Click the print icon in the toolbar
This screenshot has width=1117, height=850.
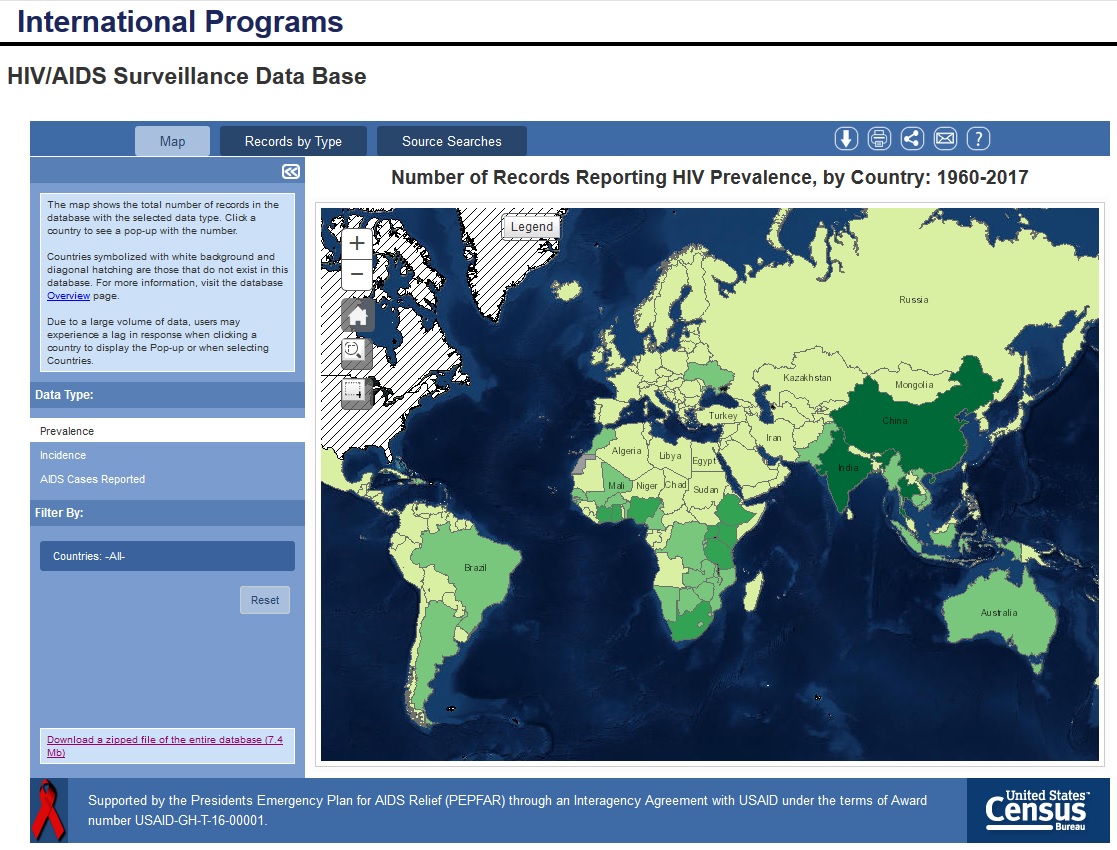click(879, 138)
